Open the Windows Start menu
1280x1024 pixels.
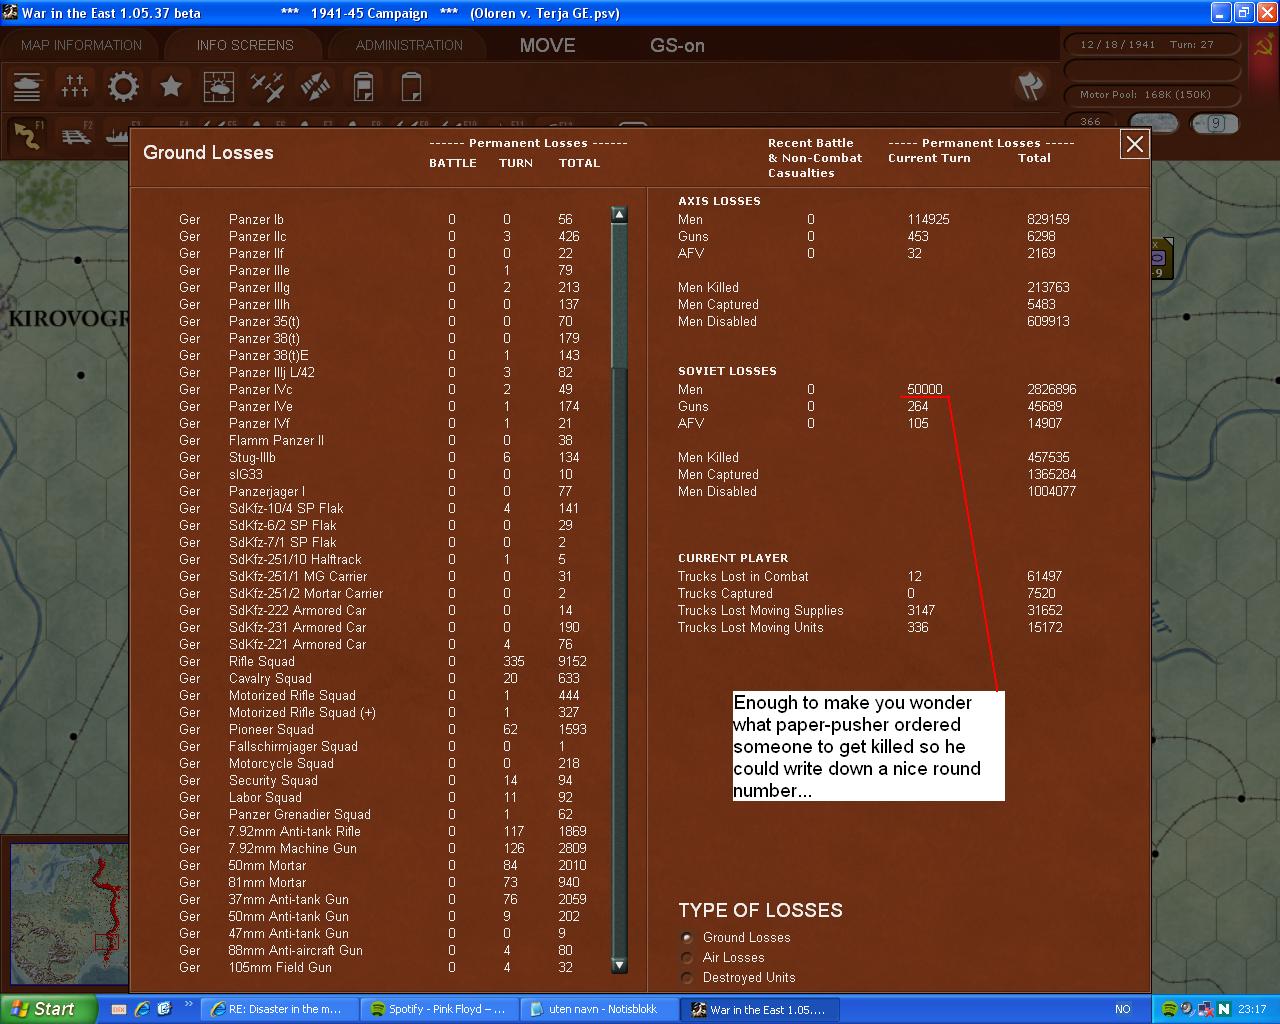click(48, 1009)
